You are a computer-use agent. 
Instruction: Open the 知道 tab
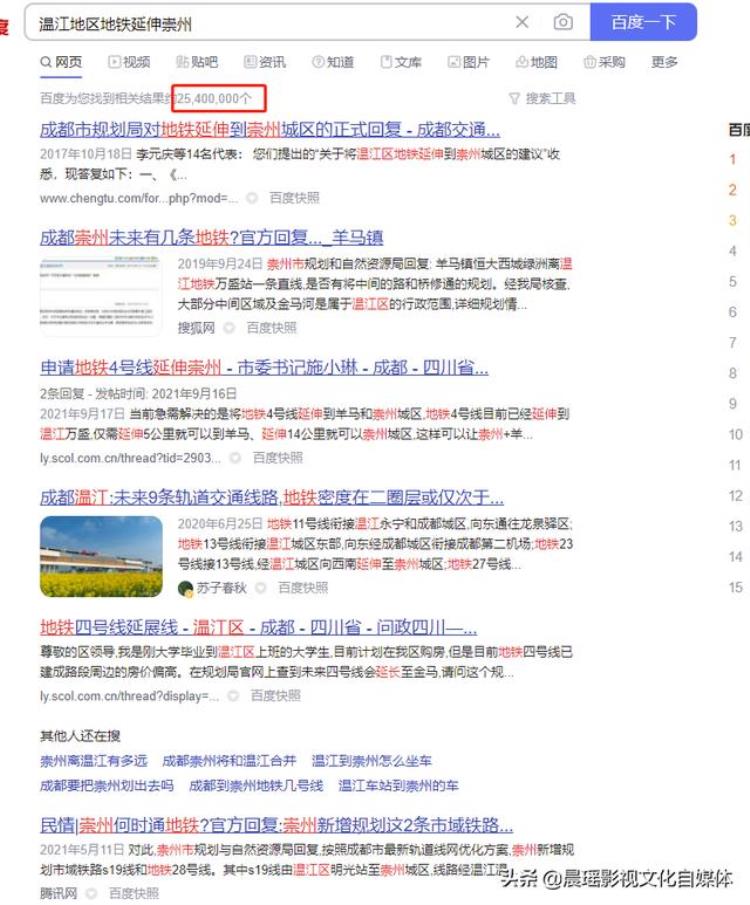click(x=333, y=62)
